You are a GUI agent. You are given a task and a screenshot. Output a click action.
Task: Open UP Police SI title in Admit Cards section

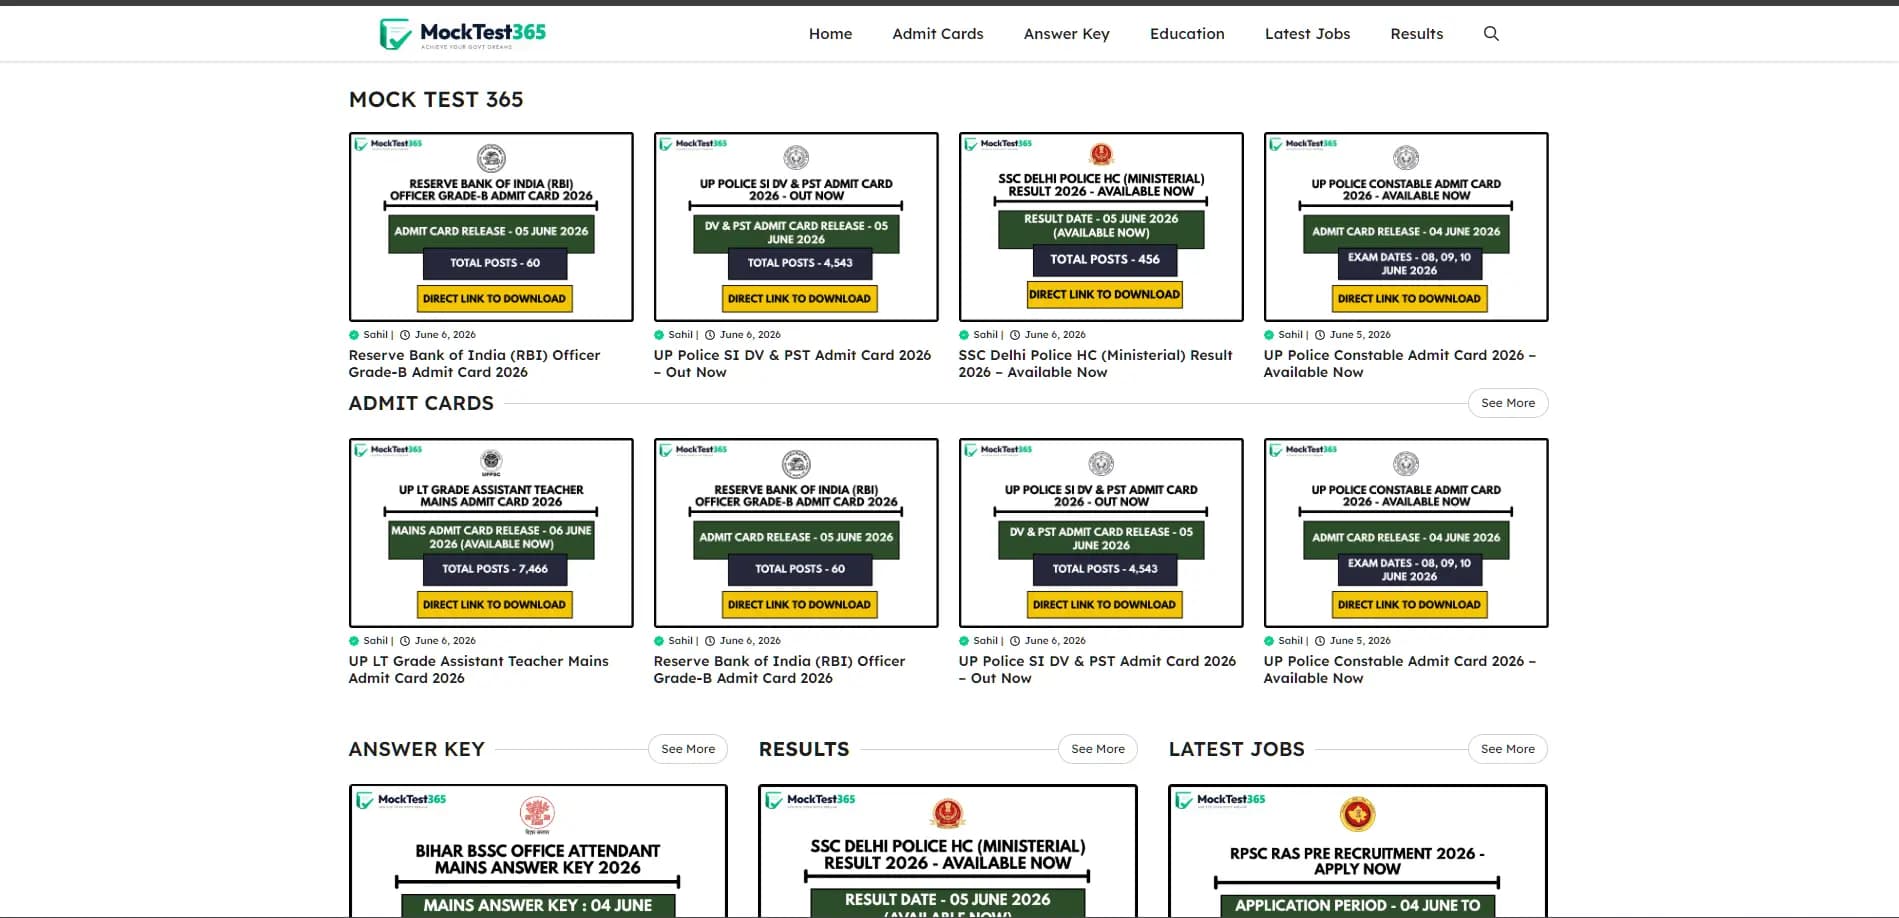[1097, 669]
